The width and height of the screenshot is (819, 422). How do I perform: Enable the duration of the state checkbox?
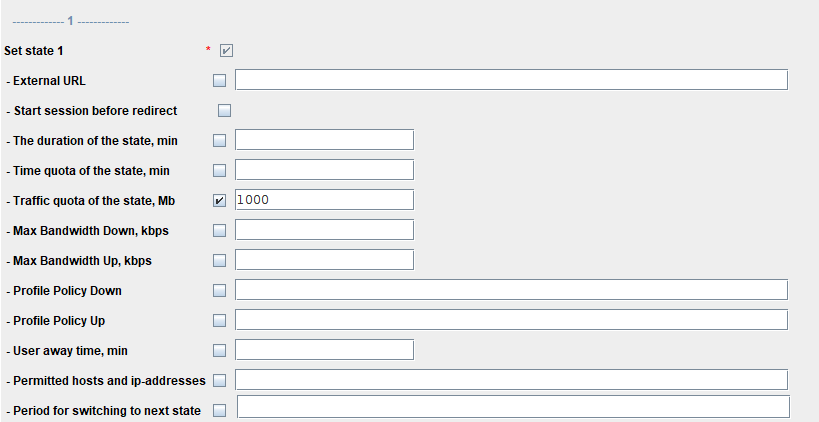[220, 141]
